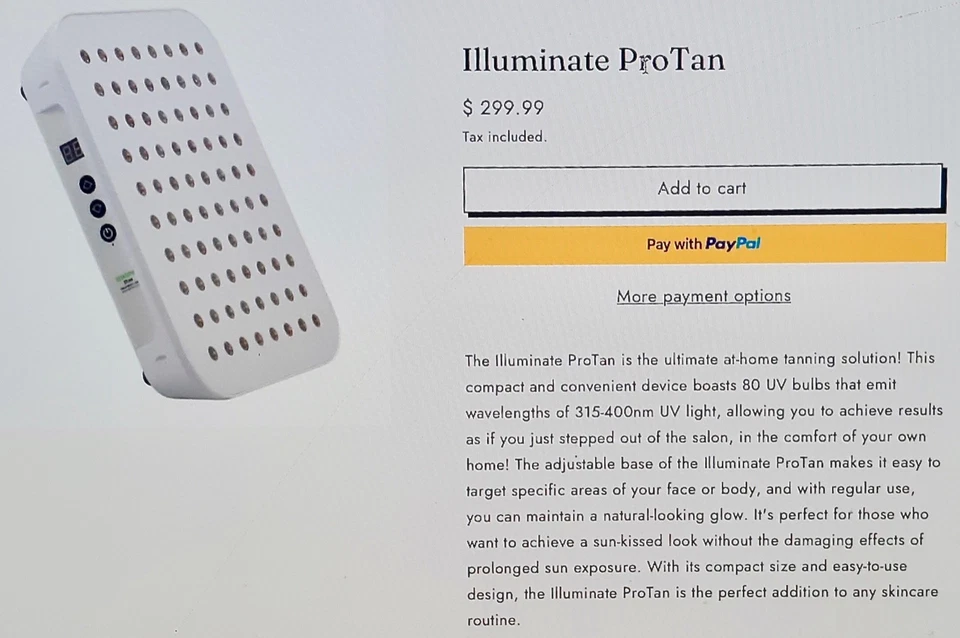Image resolution: width=960 pixels, height=638 pixels.
Task: Click the digital timer display on the device
Action: coord(70,152)
